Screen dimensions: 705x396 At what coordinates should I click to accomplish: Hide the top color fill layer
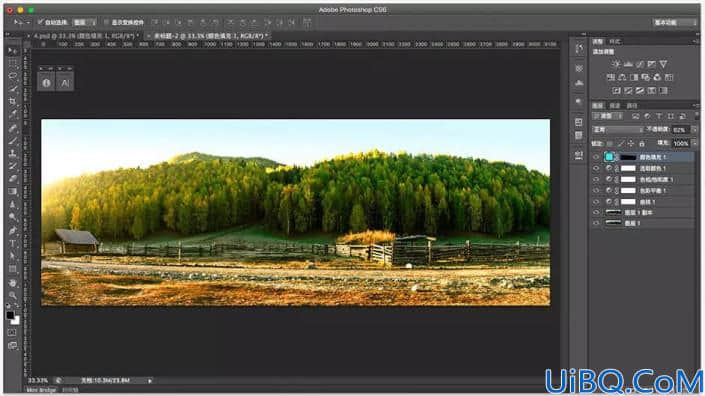click(x=596, y=157)
